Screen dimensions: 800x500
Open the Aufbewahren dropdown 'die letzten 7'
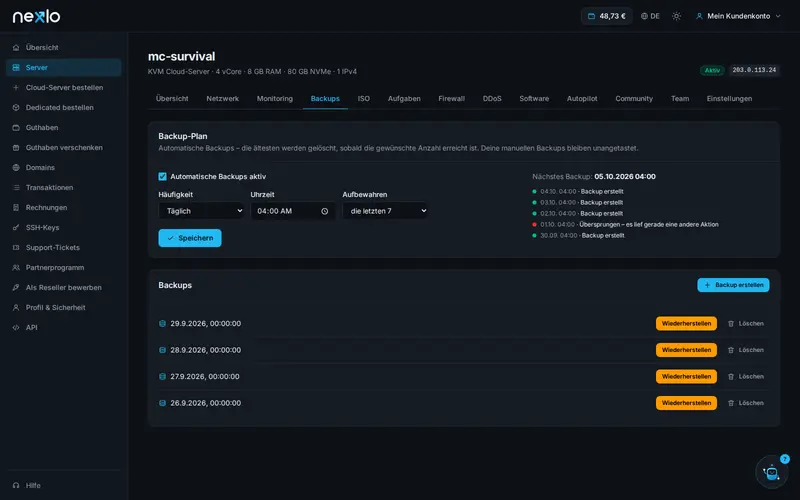(385, 211)
